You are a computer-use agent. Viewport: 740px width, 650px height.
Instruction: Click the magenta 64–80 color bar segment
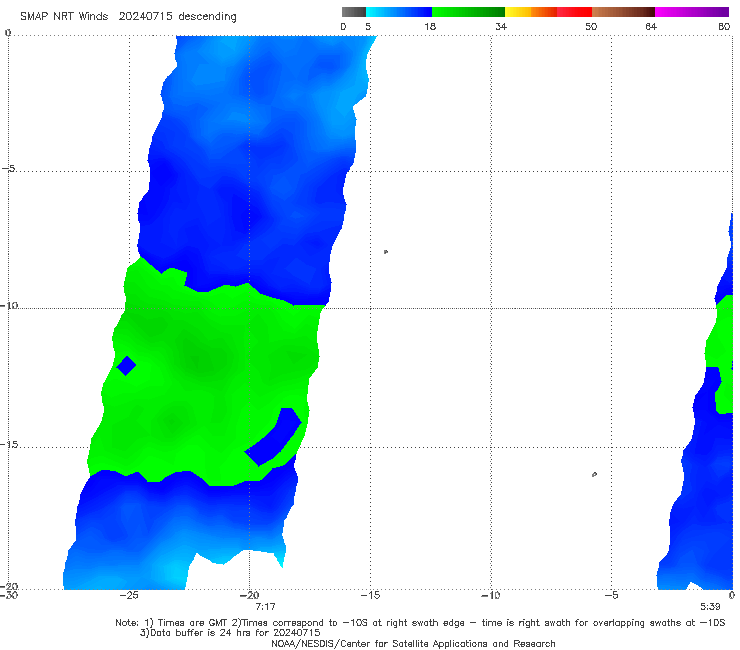(x=692, y=12)
